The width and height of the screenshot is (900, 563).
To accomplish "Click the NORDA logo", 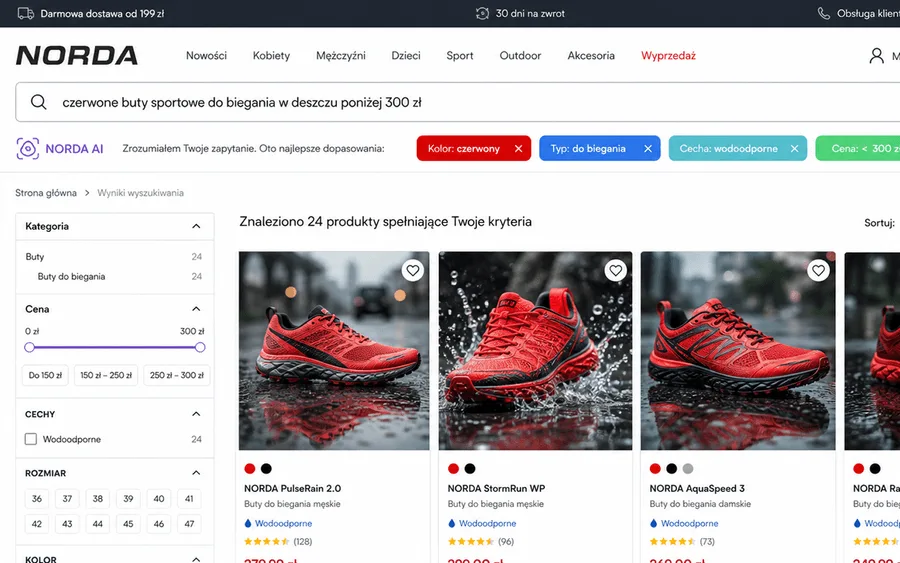I will pos(76,56).
